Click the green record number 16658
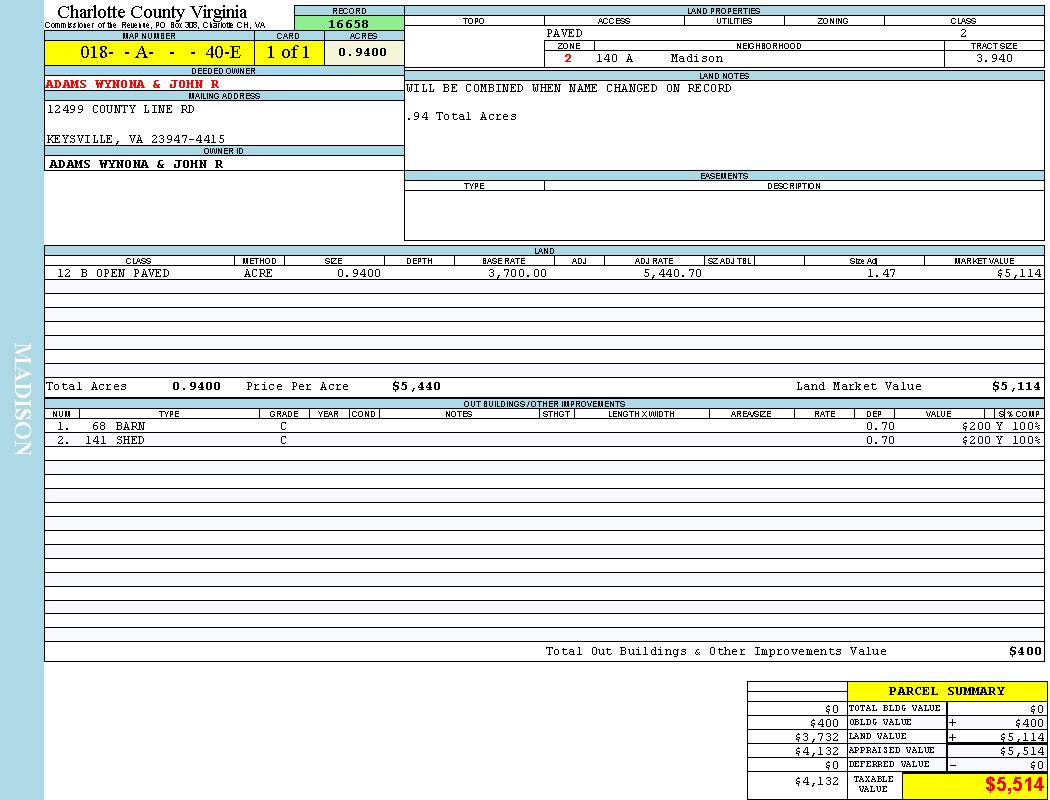The width and height of the screenshot is (1050, 800). pyautogui.click(x=348, y=23)
